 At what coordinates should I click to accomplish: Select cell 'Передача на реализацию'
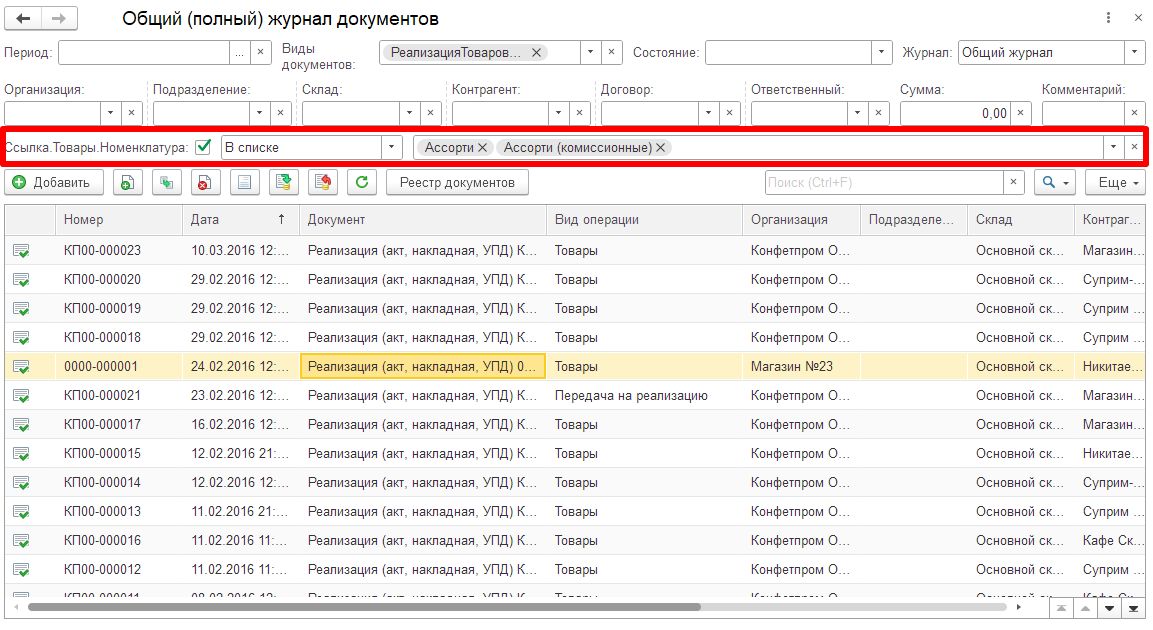(644, 395)
